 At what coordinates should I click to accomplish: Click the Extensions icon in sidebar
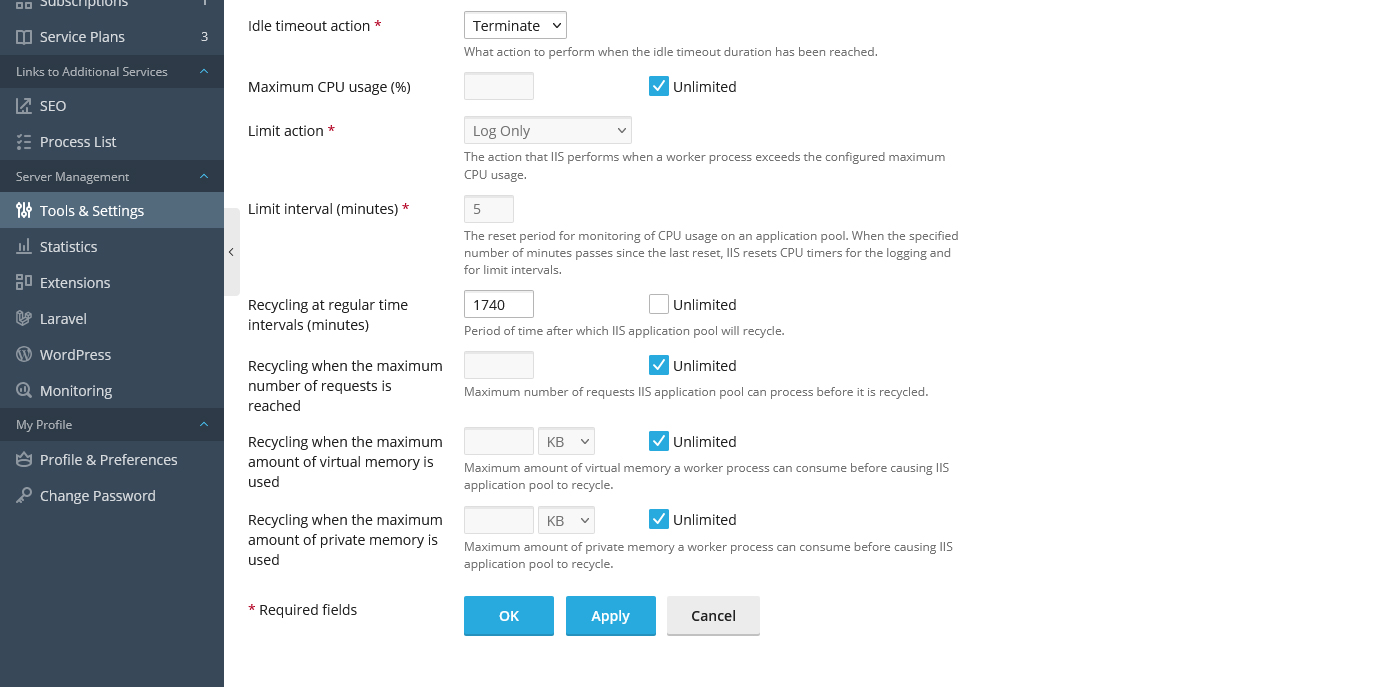(x=24, y=283)
